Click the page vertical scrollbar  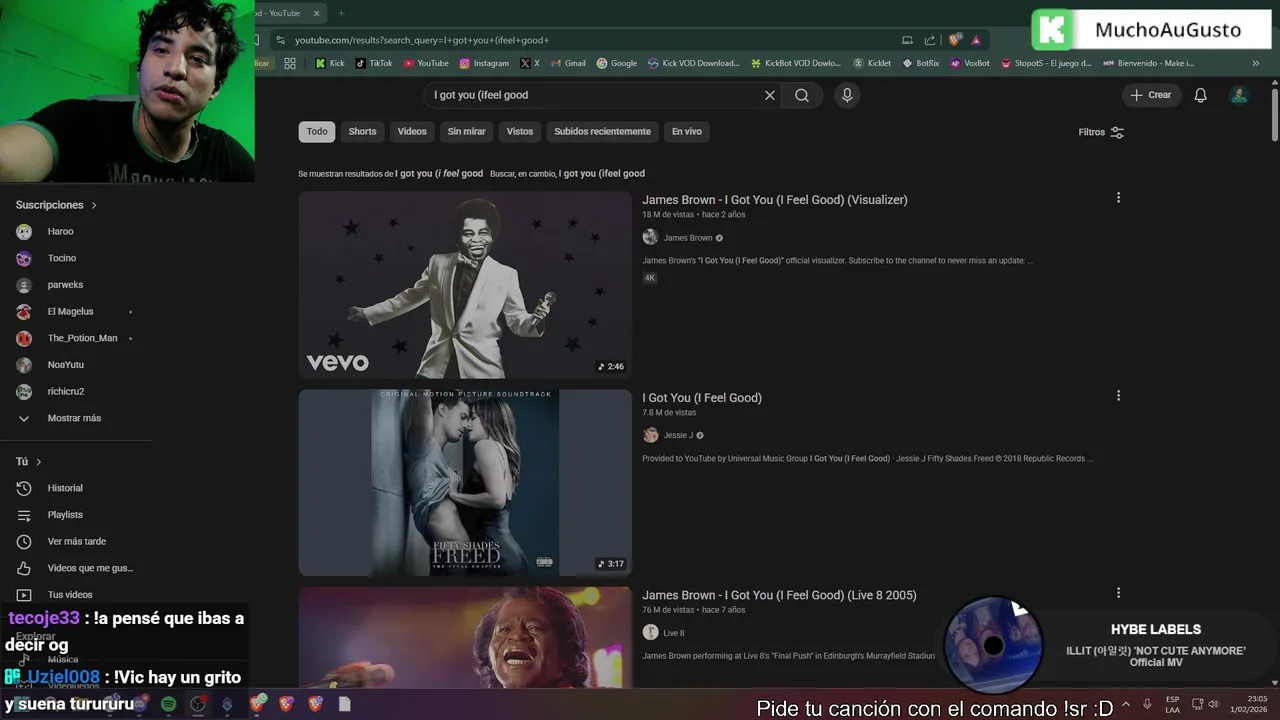[x=1275, y=115]
